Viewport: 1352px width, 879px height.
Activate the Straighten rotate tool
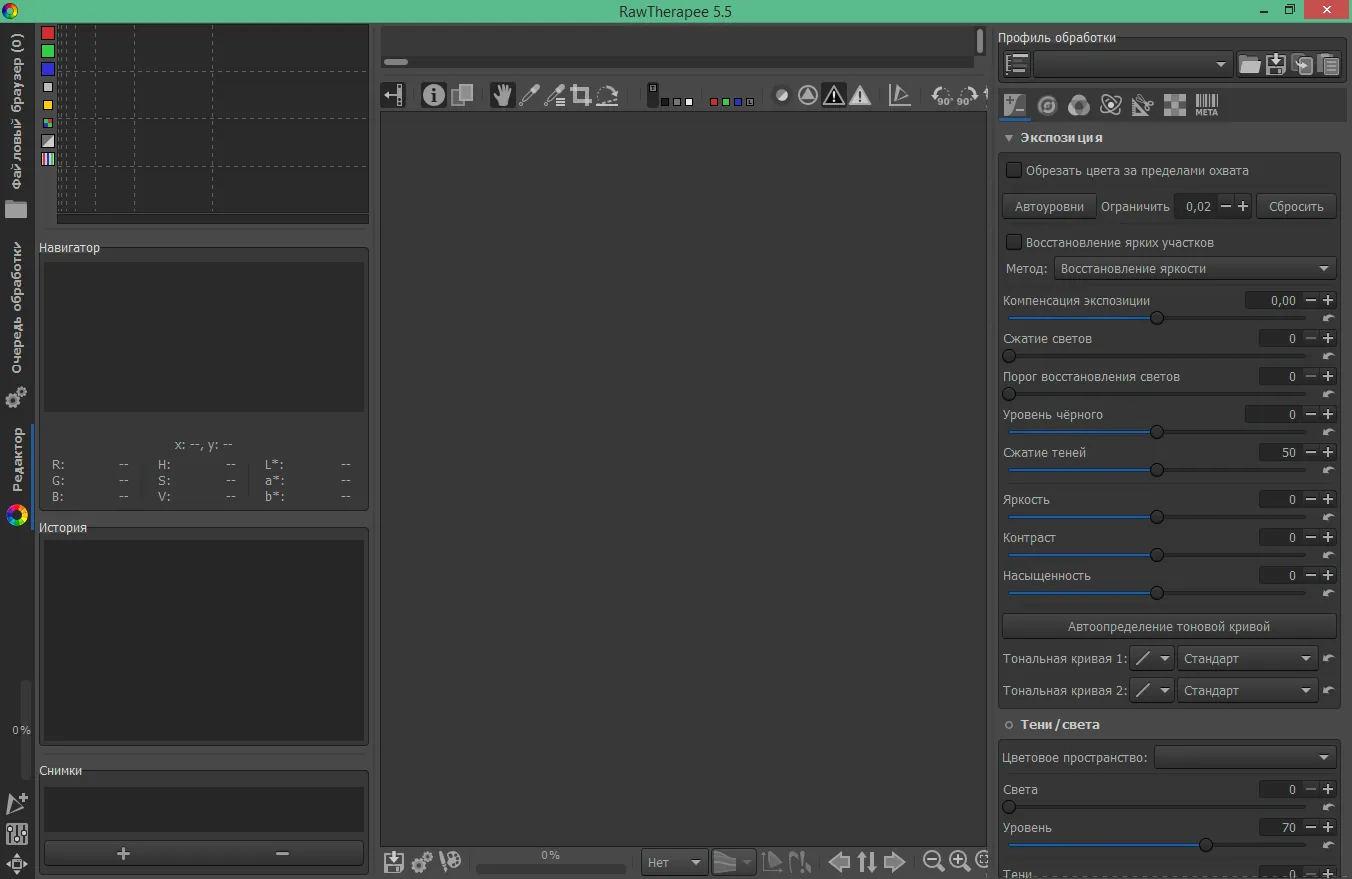pyautogui.click(x=607, y=96)
